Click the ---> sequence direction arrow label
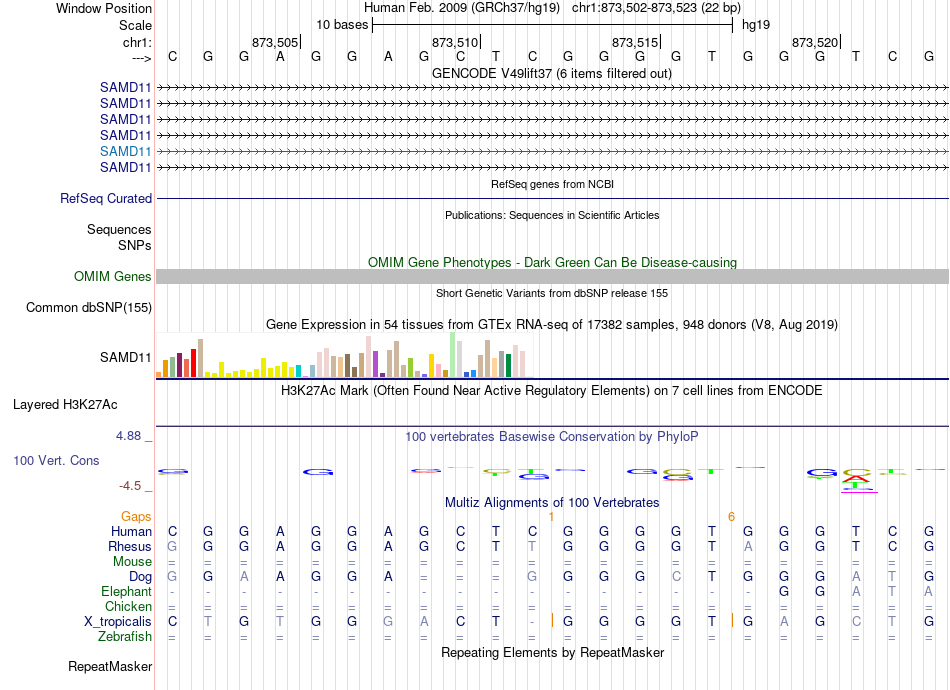This screenshot has width=950, height=690. tap(141, 58)
